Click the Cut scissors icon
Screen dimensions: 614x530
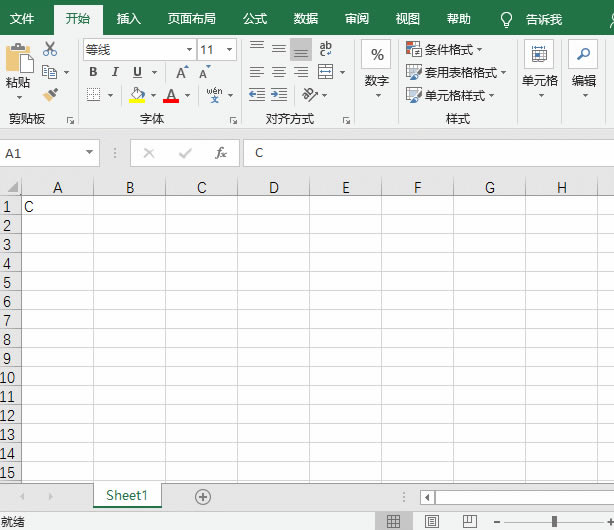50,49
